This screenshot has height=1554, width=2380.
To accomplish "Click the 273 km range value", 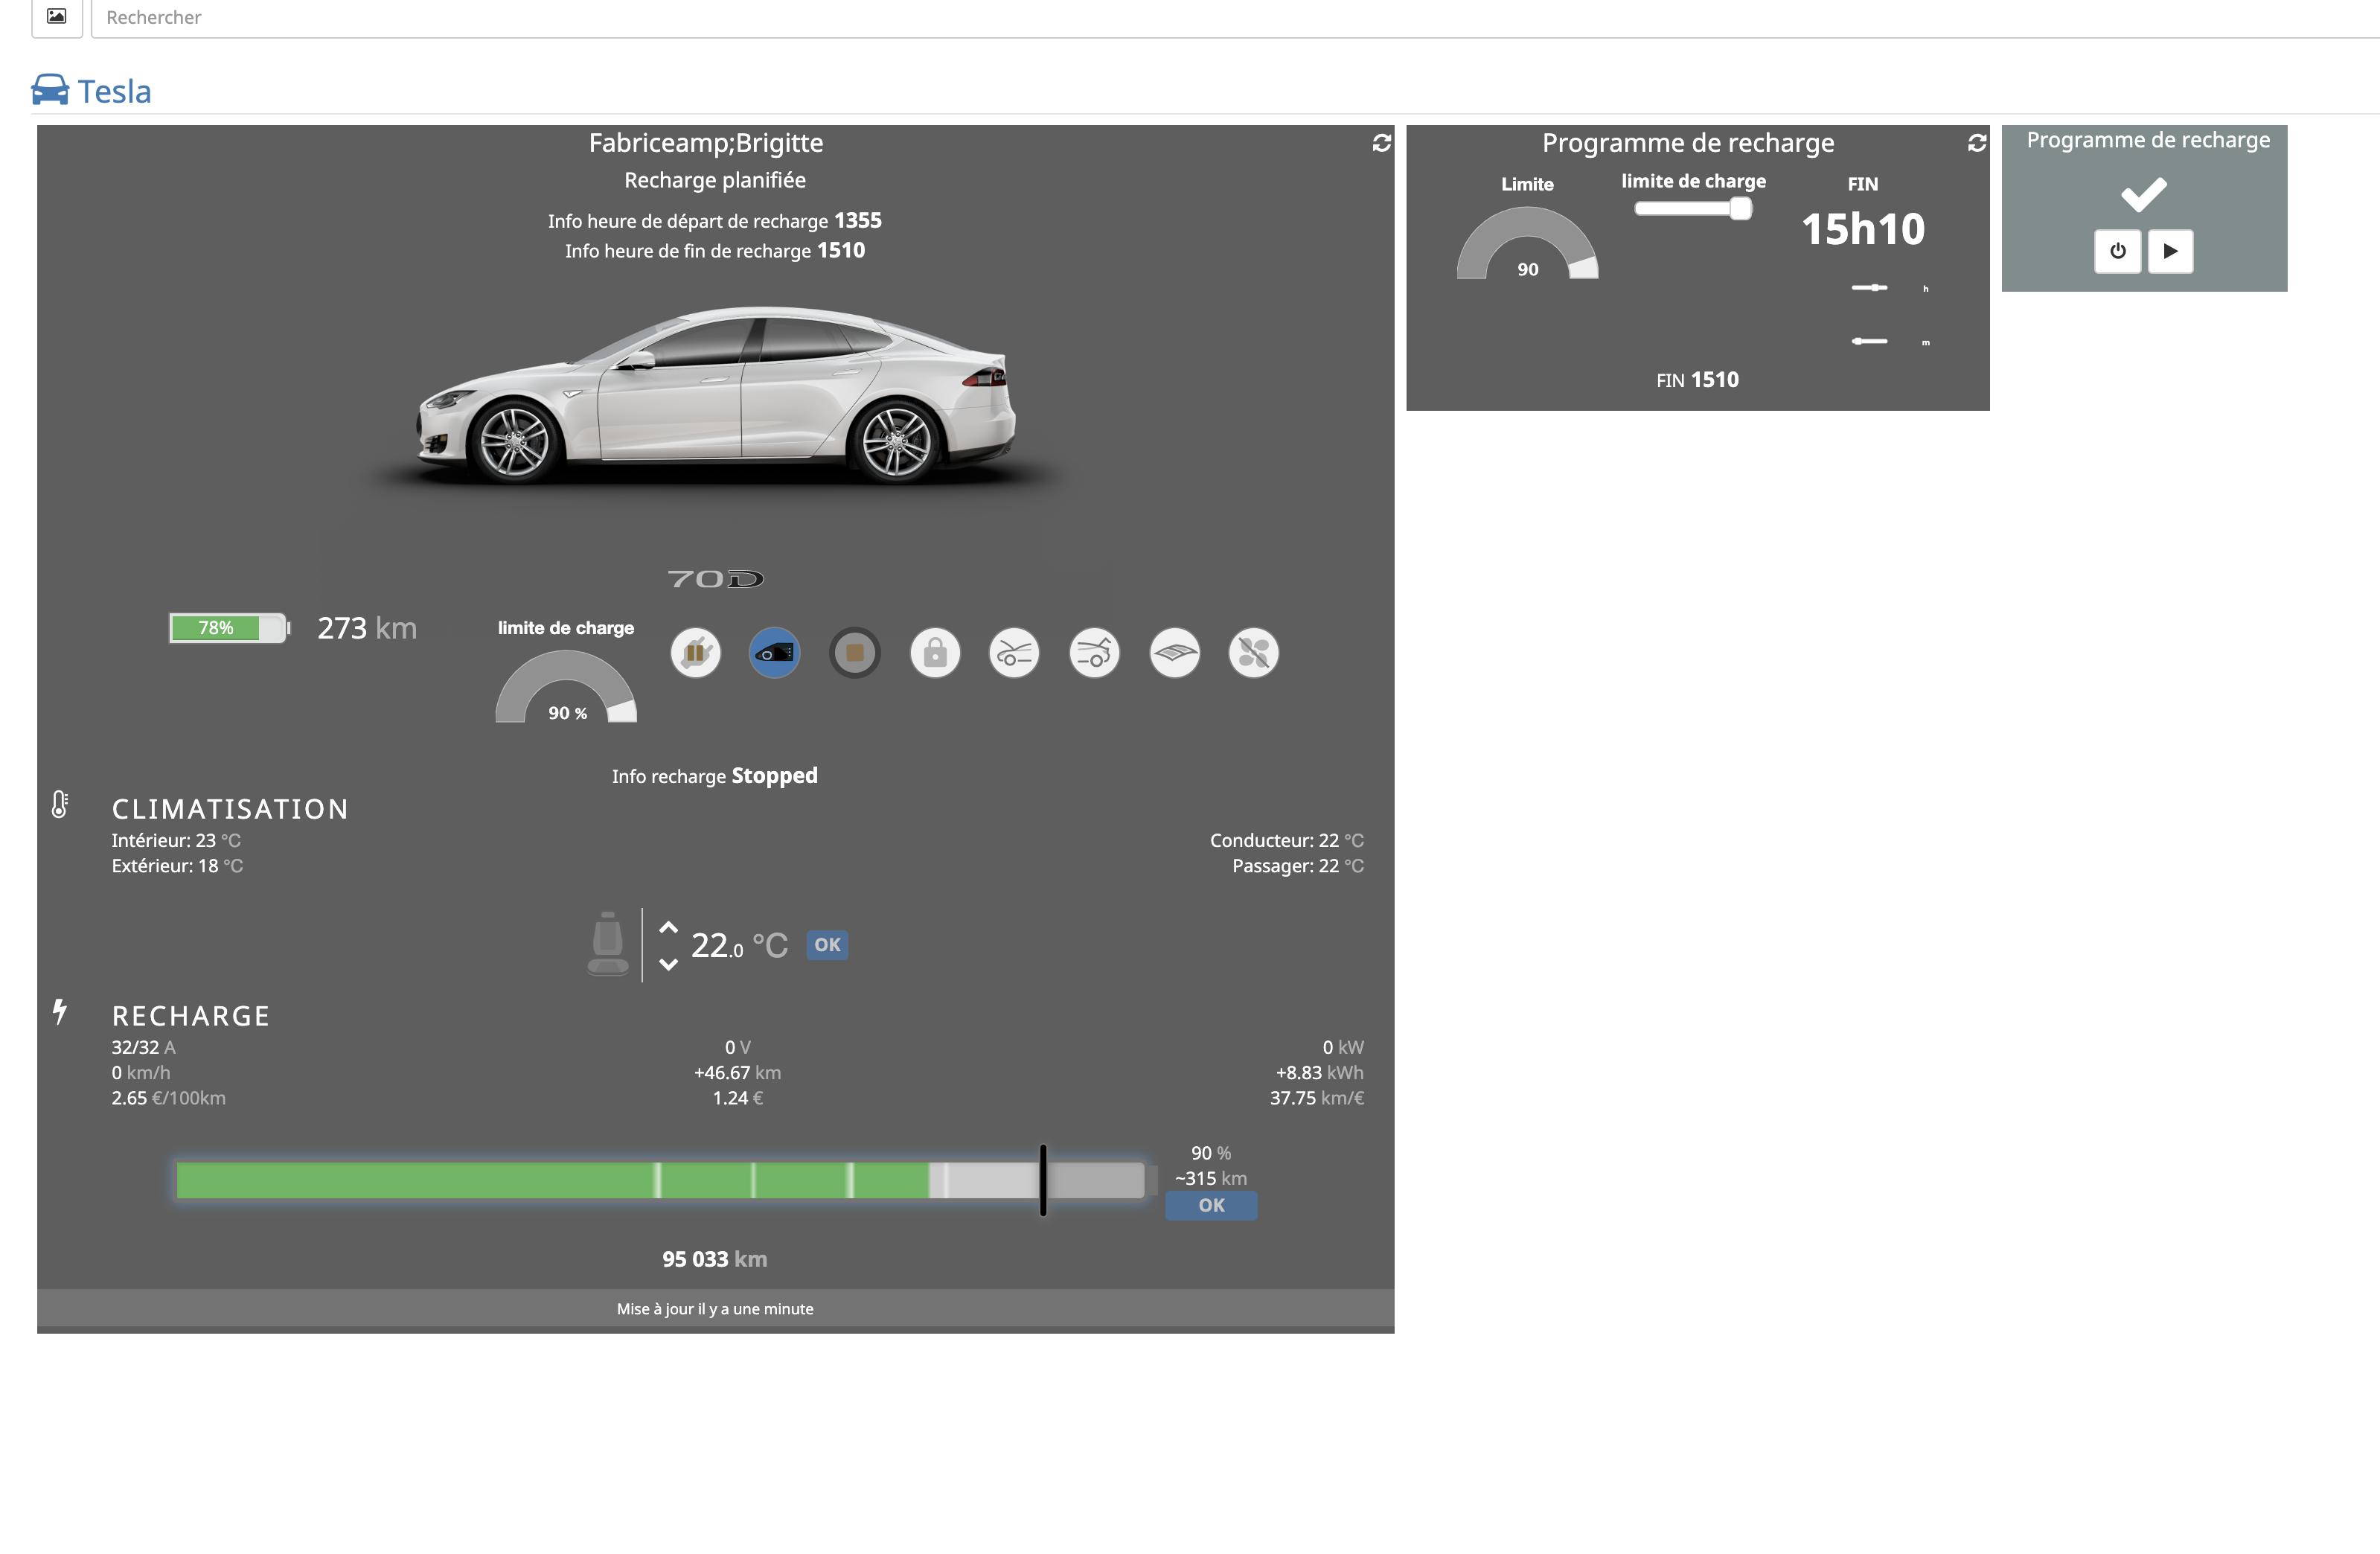I will tap(367, 628).
